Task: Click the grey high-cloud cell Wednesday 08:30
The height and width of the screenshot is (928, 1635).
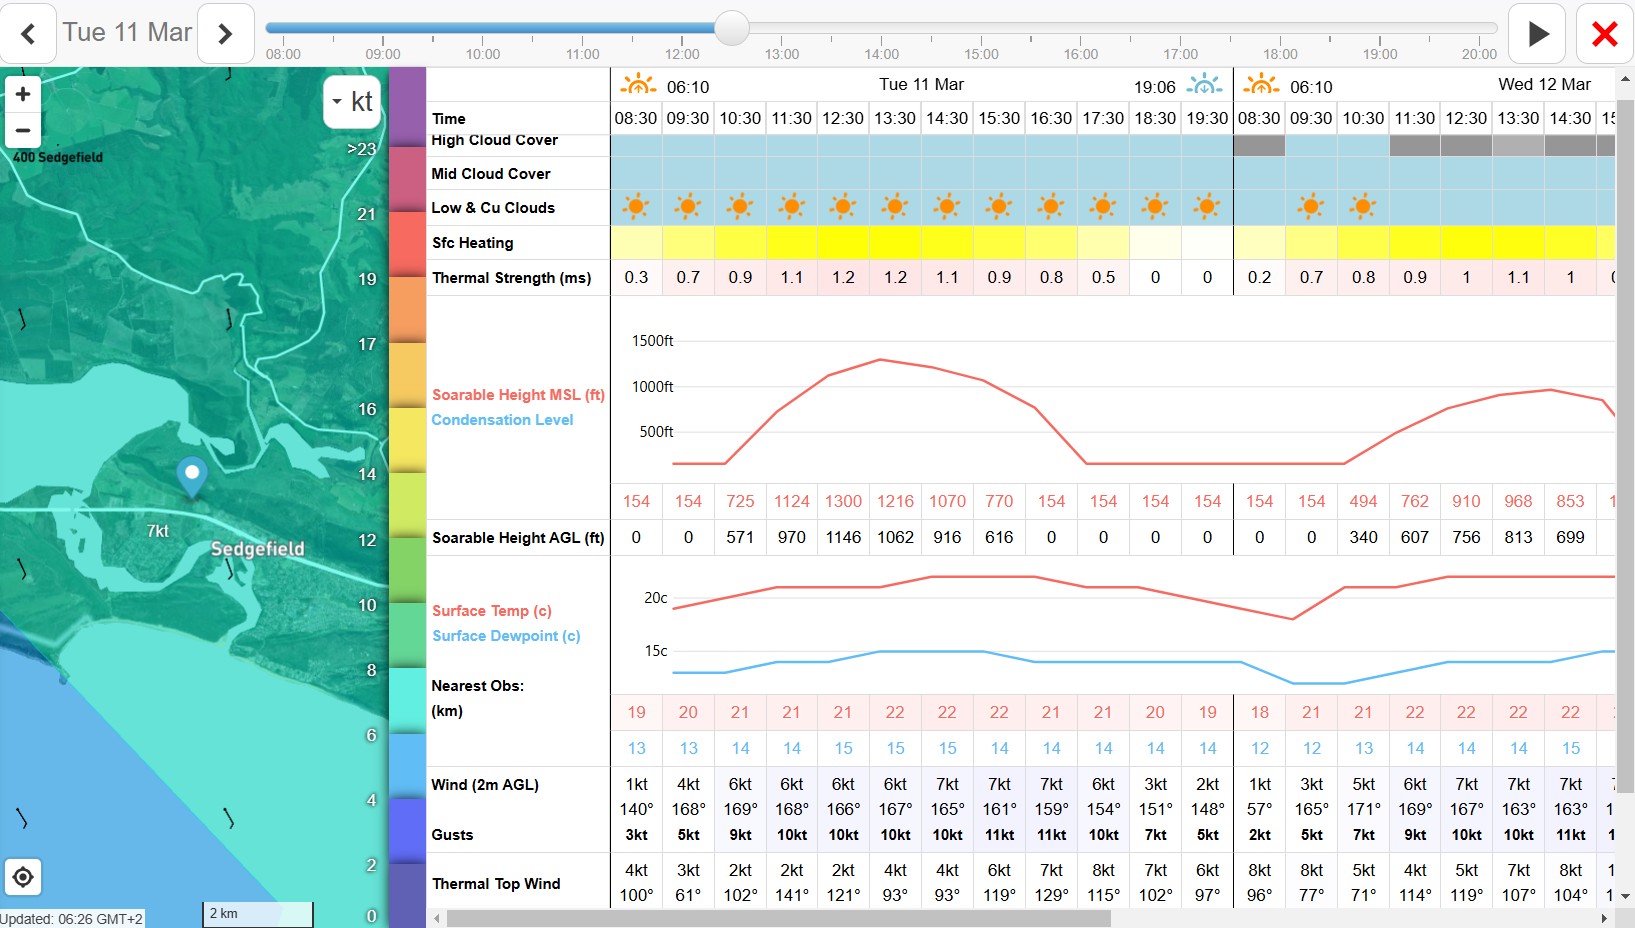Action: (x=1259, y=146)
